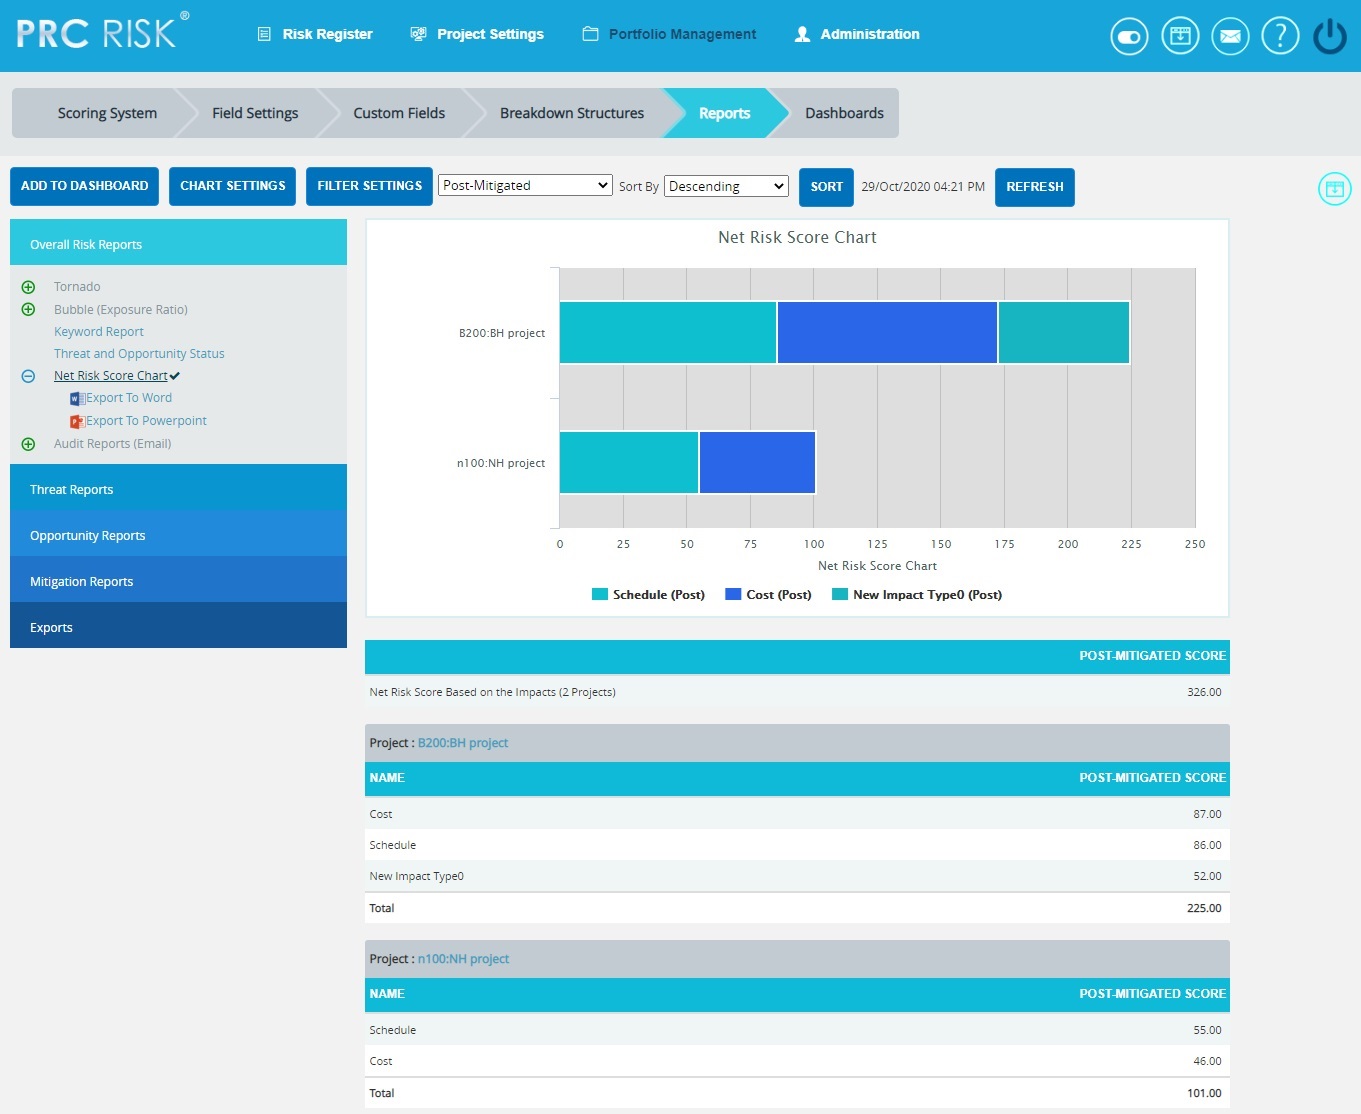
Task: Click the PowerPoint icon beside Export To Powerpoint
Action: point(77,421)
